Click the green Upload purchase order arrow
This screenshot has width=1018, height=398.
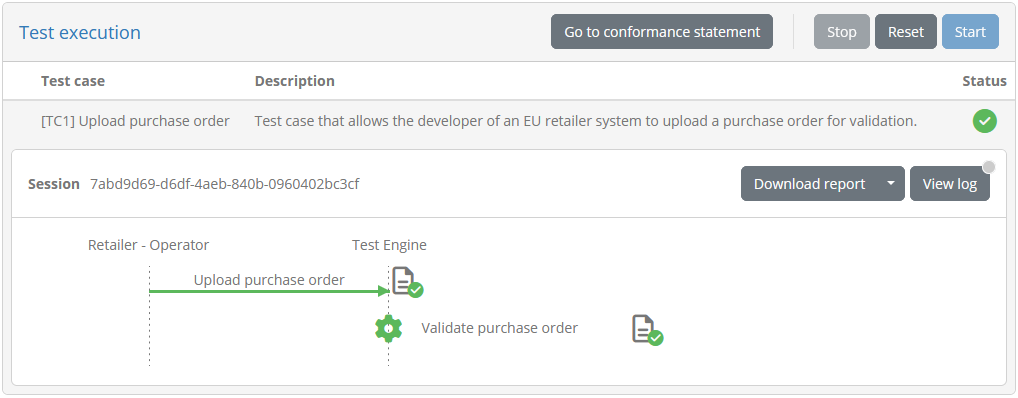coord(269,292)
